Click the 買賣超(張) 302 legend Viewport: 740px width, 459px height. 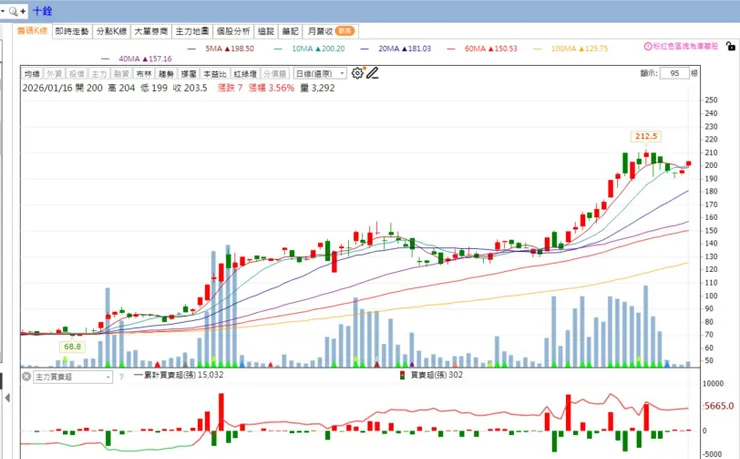coord(431,375)
